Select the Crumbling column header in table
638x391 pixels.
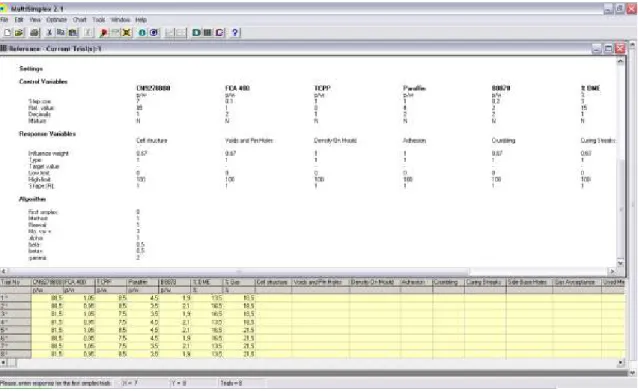[x=448, y=282]
